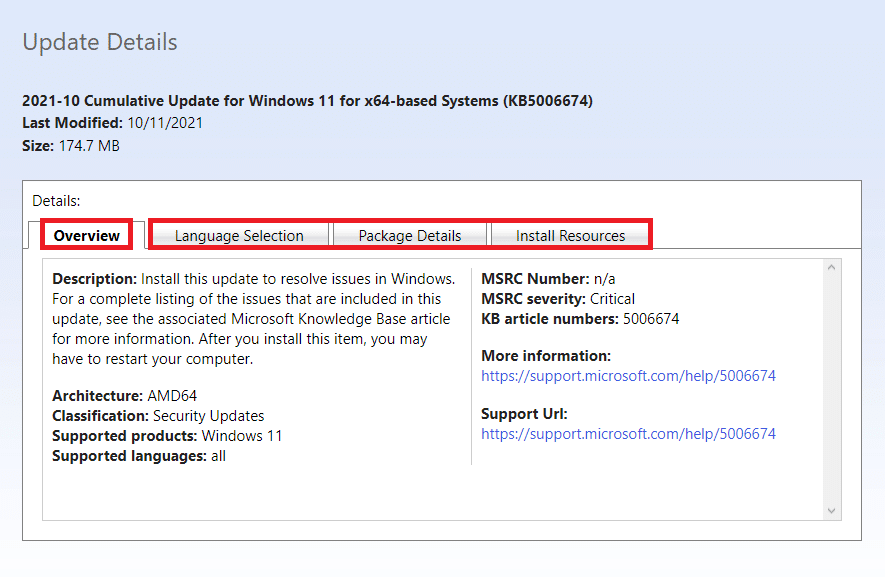Click the Update Details page heading
This screenshot has width=885, height=577.
tap(100, 42)
